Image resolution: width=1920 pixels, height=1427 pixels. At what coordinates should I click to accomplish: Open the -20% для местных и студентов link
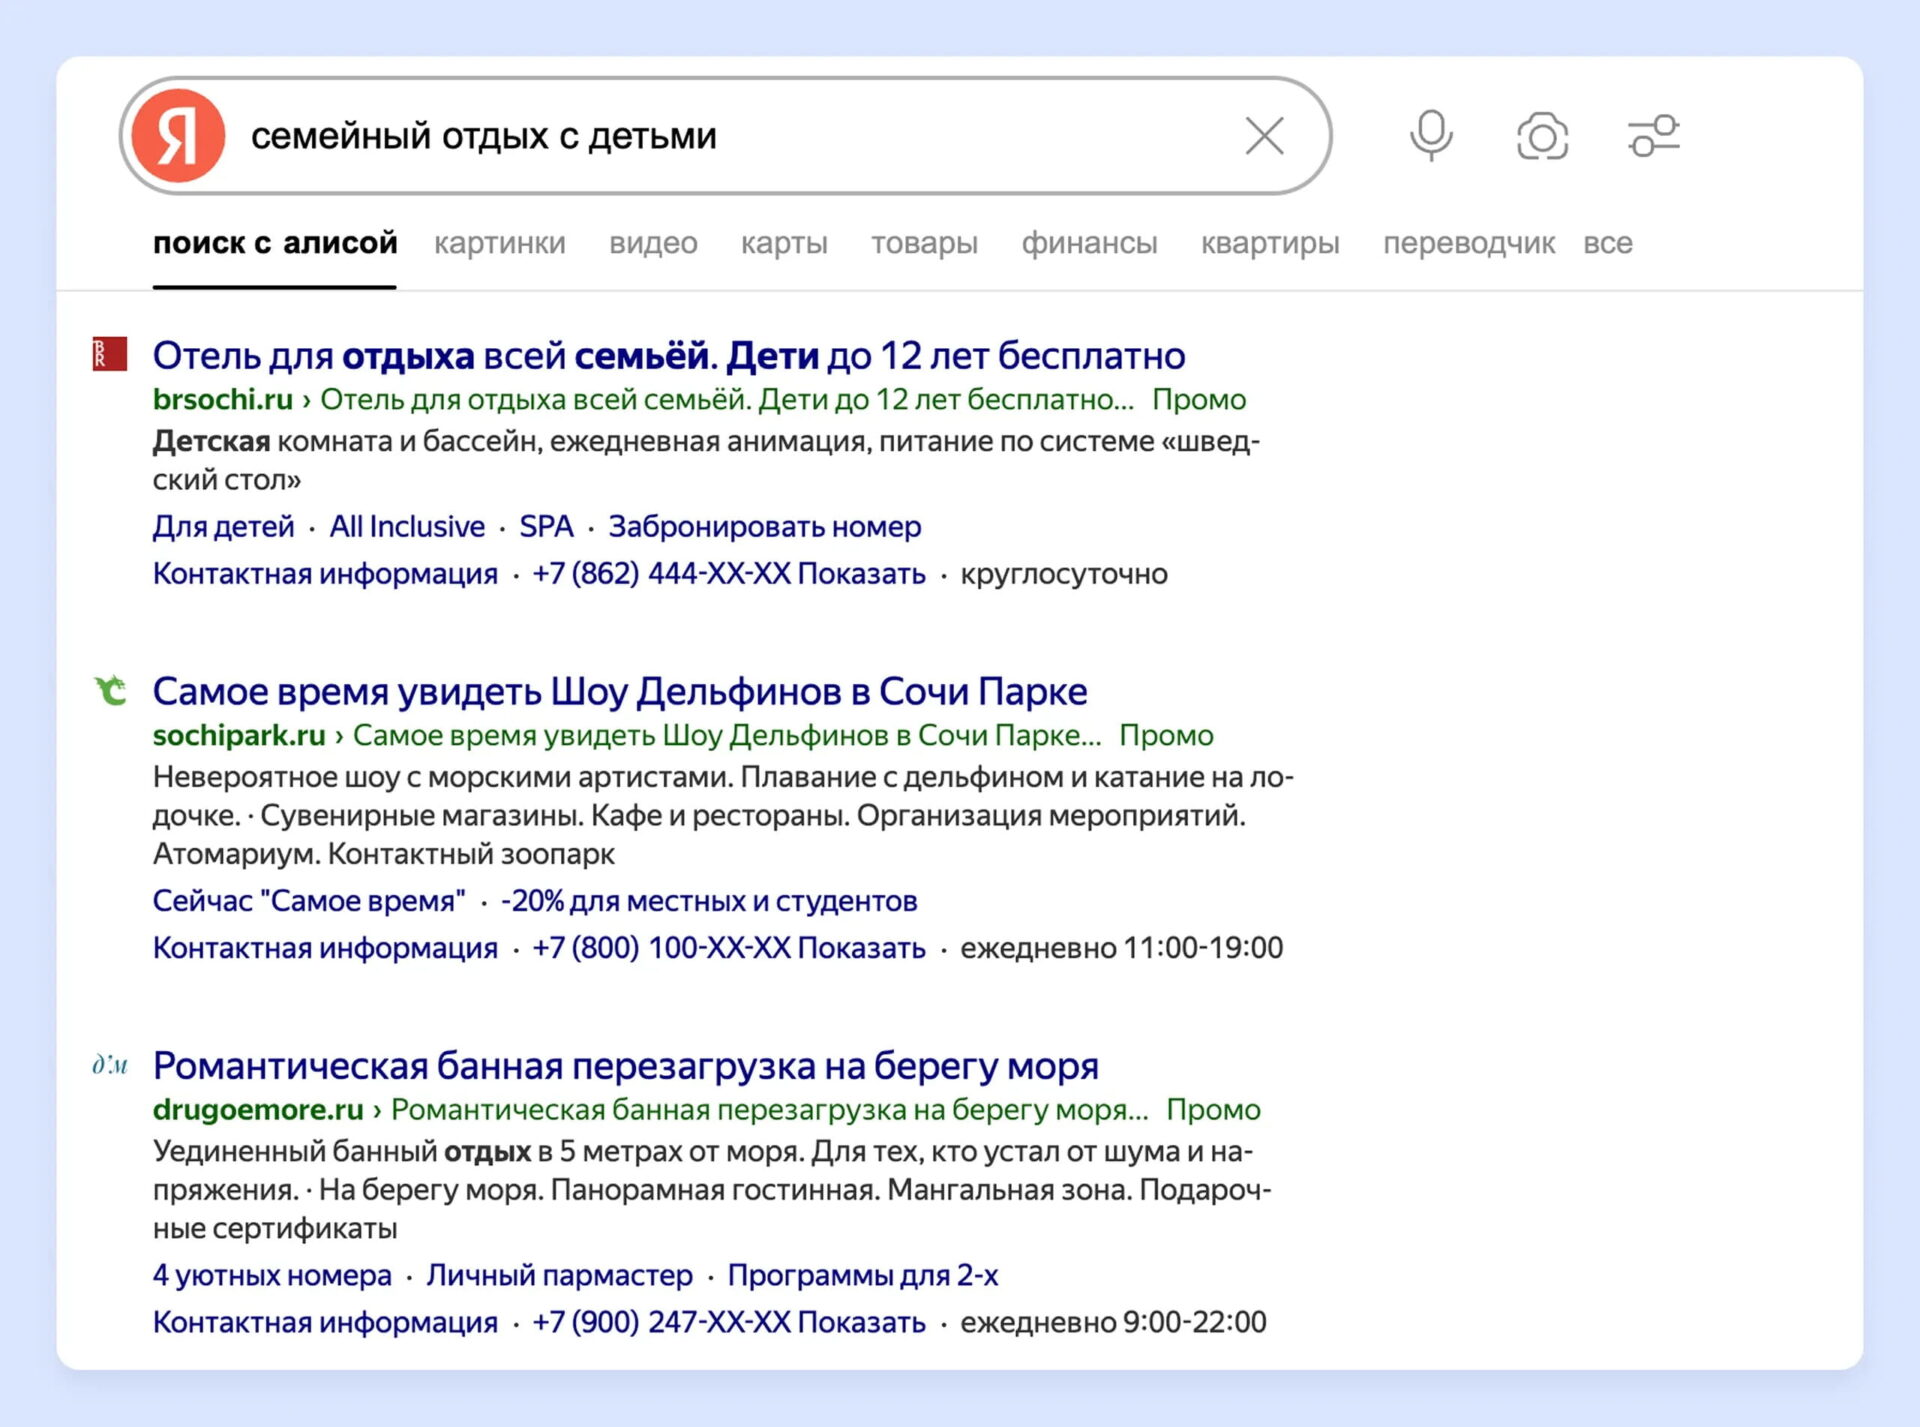tap(708, 901)
